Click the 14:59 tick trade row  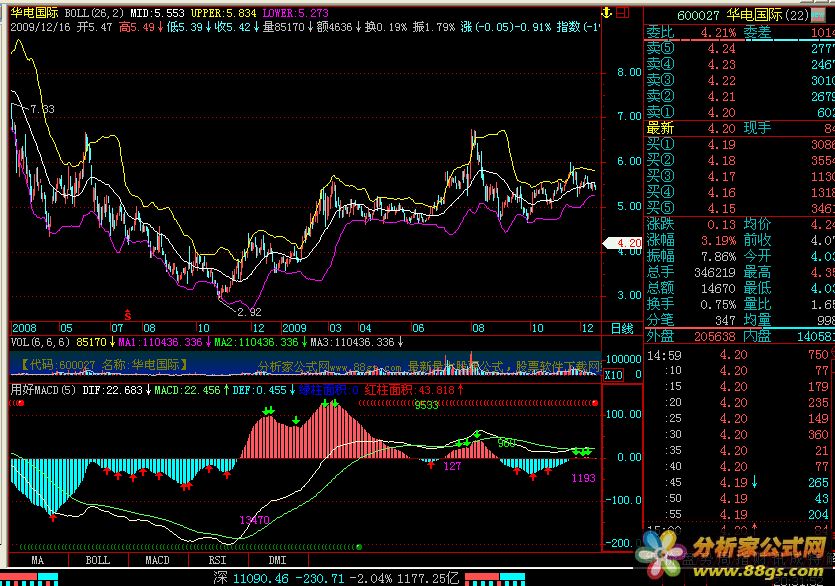740,355
